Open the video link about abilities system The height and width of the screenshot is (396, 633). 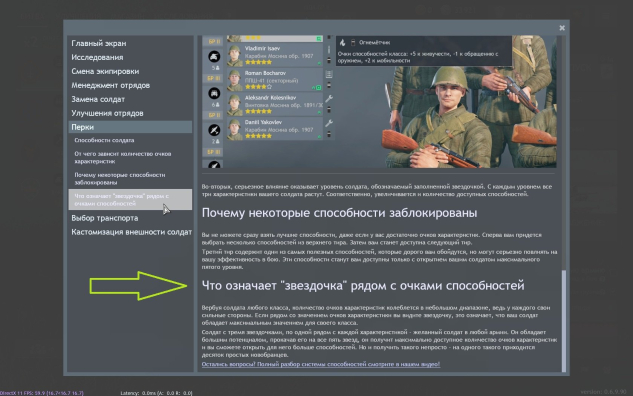coord(321,364)
